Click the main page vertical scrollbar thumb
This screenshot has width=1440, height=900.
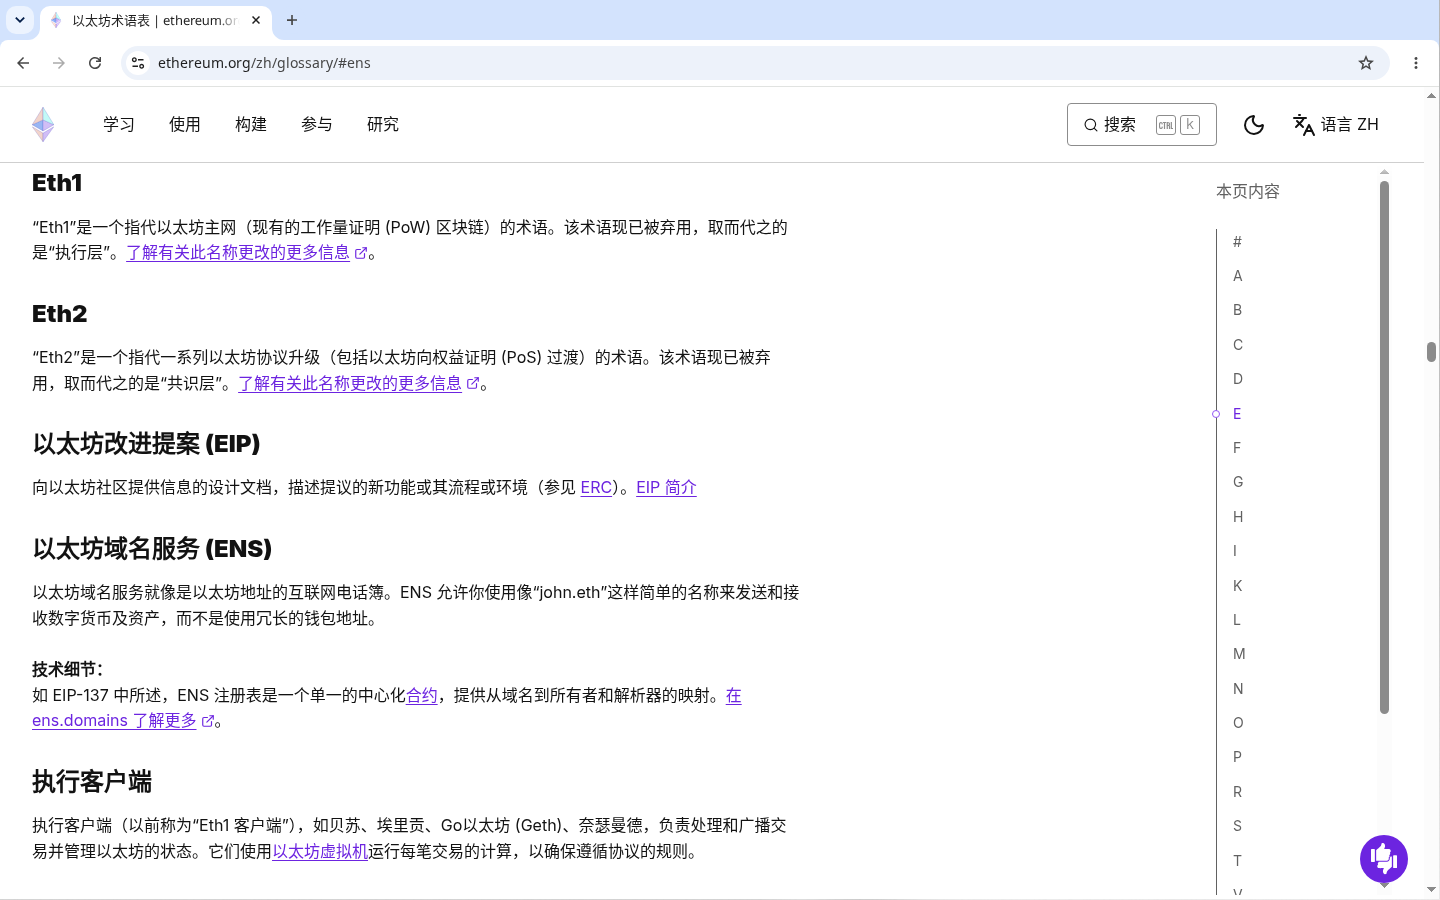pos(1431,352)
